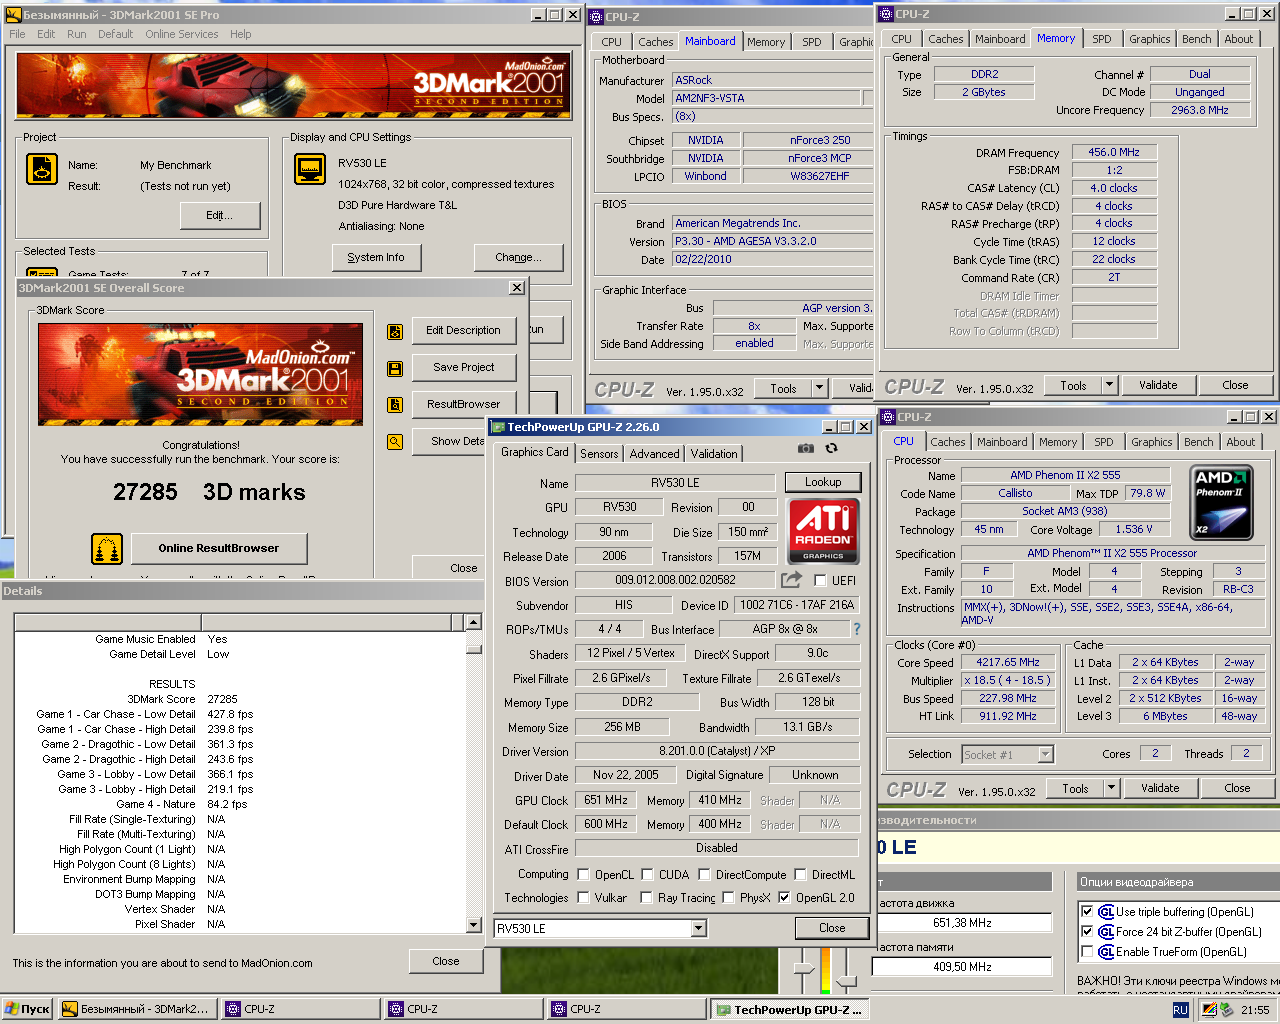This screenshot has width=1280, height=1024.
Task: Click the TechPowerUp GPU-Z taskbar button
Action: click(790, 1010)
